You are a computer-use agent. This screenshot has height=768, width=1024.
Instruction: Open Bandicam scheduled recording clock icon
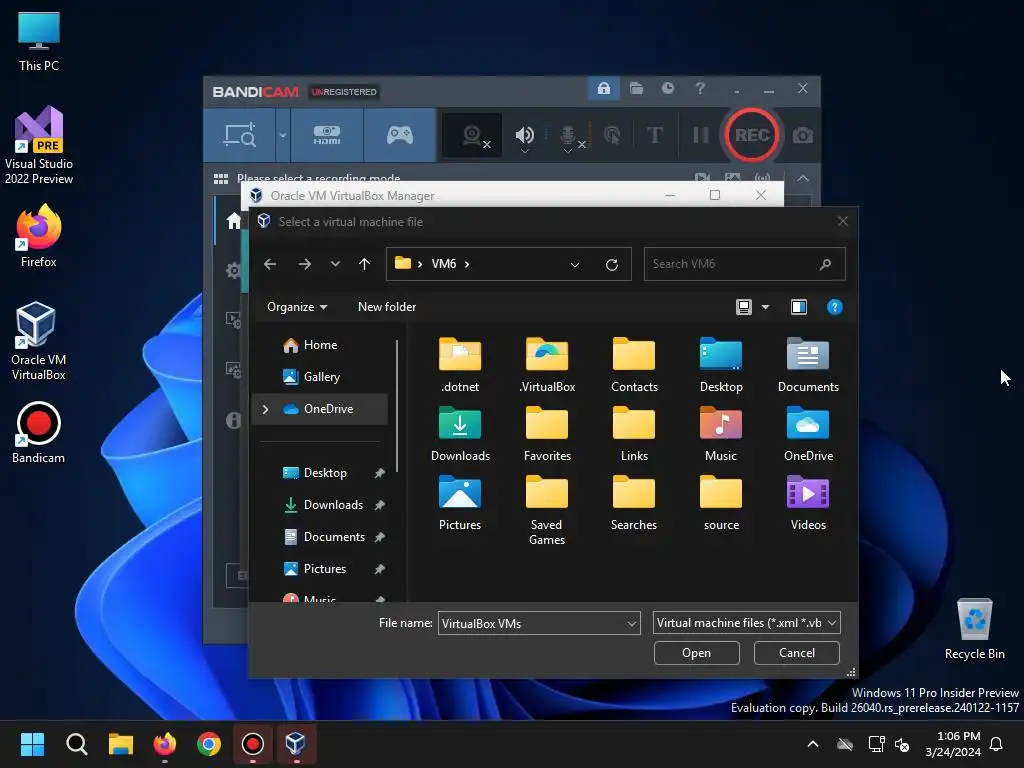(667, 88)
